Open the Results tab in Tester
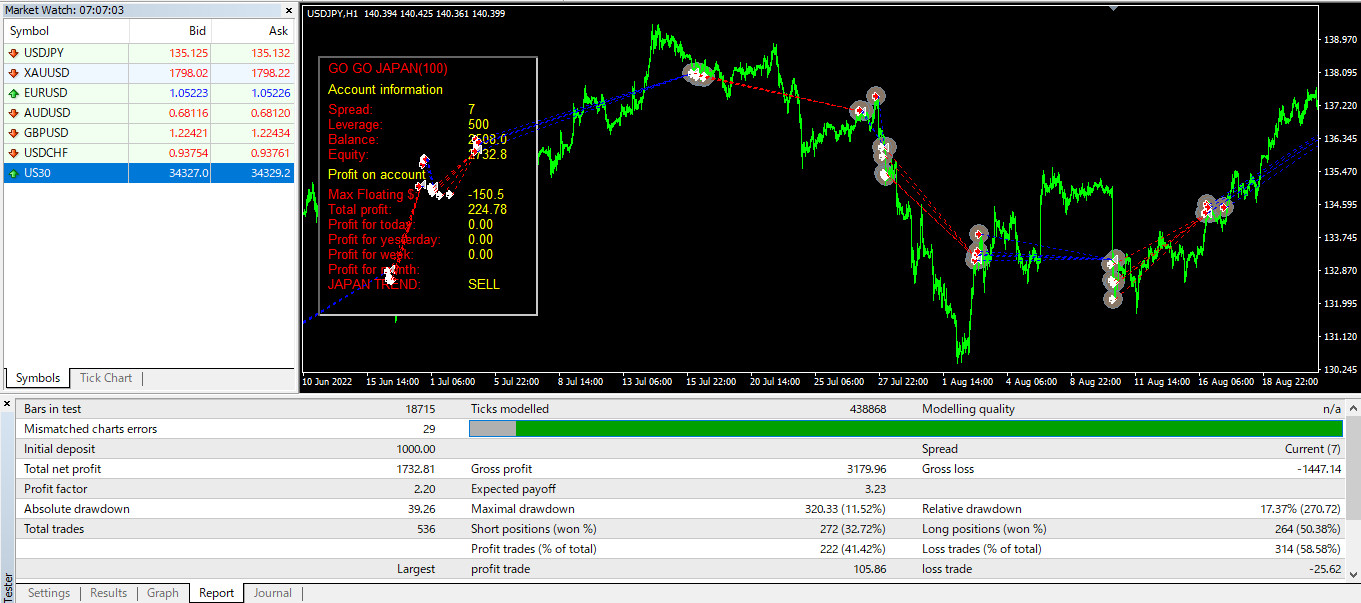The height and width of the screenshot is (603, 1361). (x=109, y=593)
